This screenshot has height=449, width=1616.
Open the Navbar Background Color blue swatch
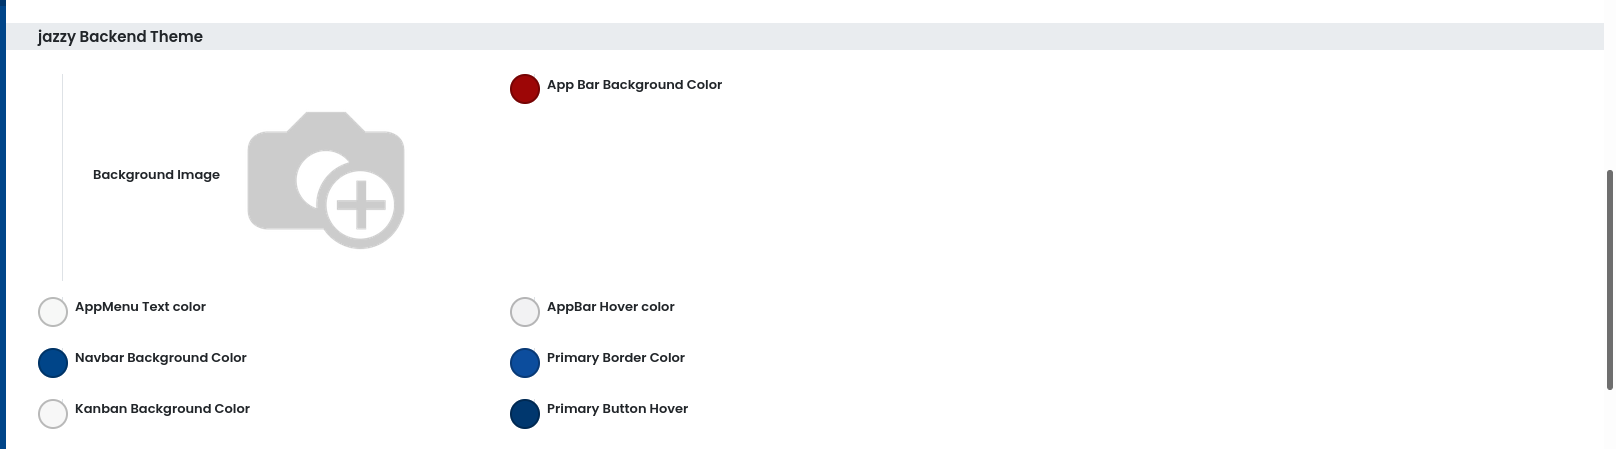pyautogui.click(x=53, y=363)
